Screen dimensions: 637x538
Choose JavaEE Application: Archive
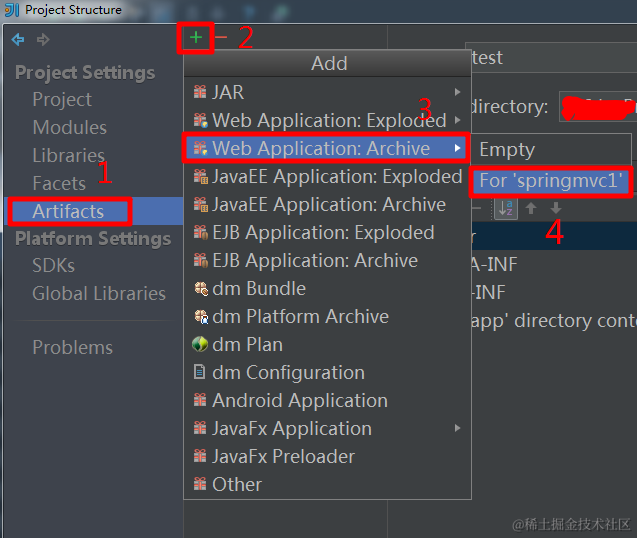327,204
